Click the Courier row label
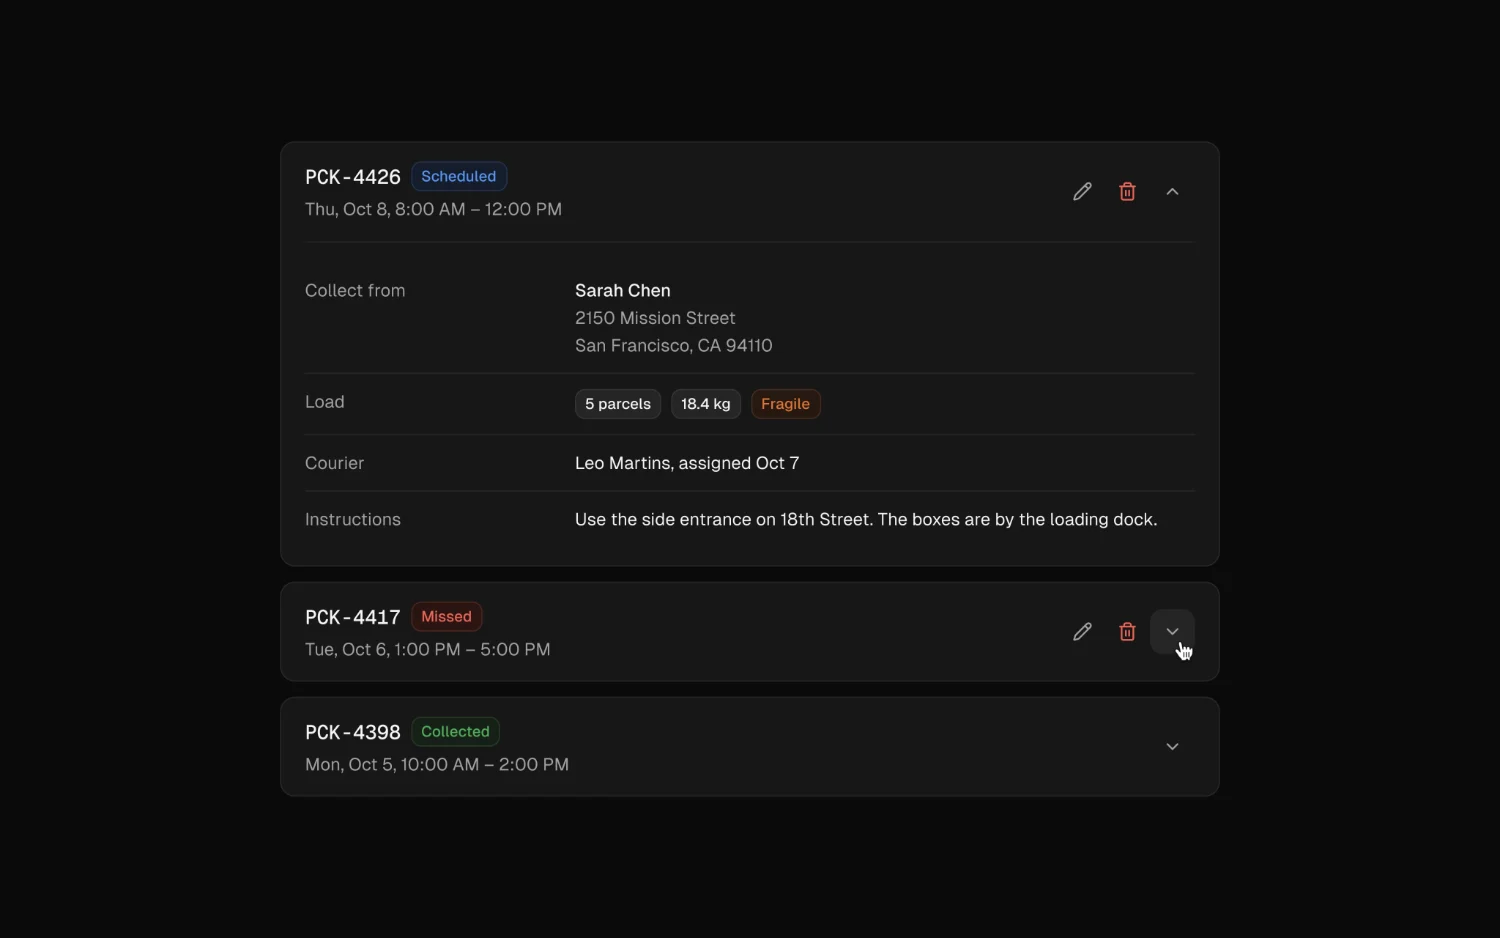 (x=334, y=463)
